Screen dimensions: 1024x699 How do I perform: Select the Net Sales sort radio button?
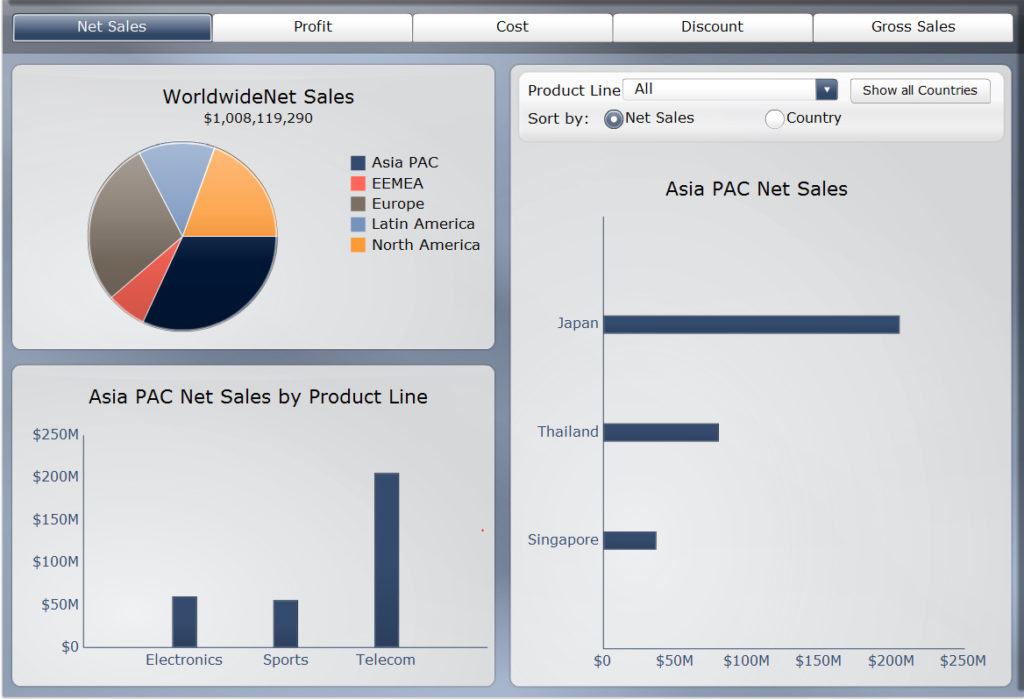click(x=614, y=119)
